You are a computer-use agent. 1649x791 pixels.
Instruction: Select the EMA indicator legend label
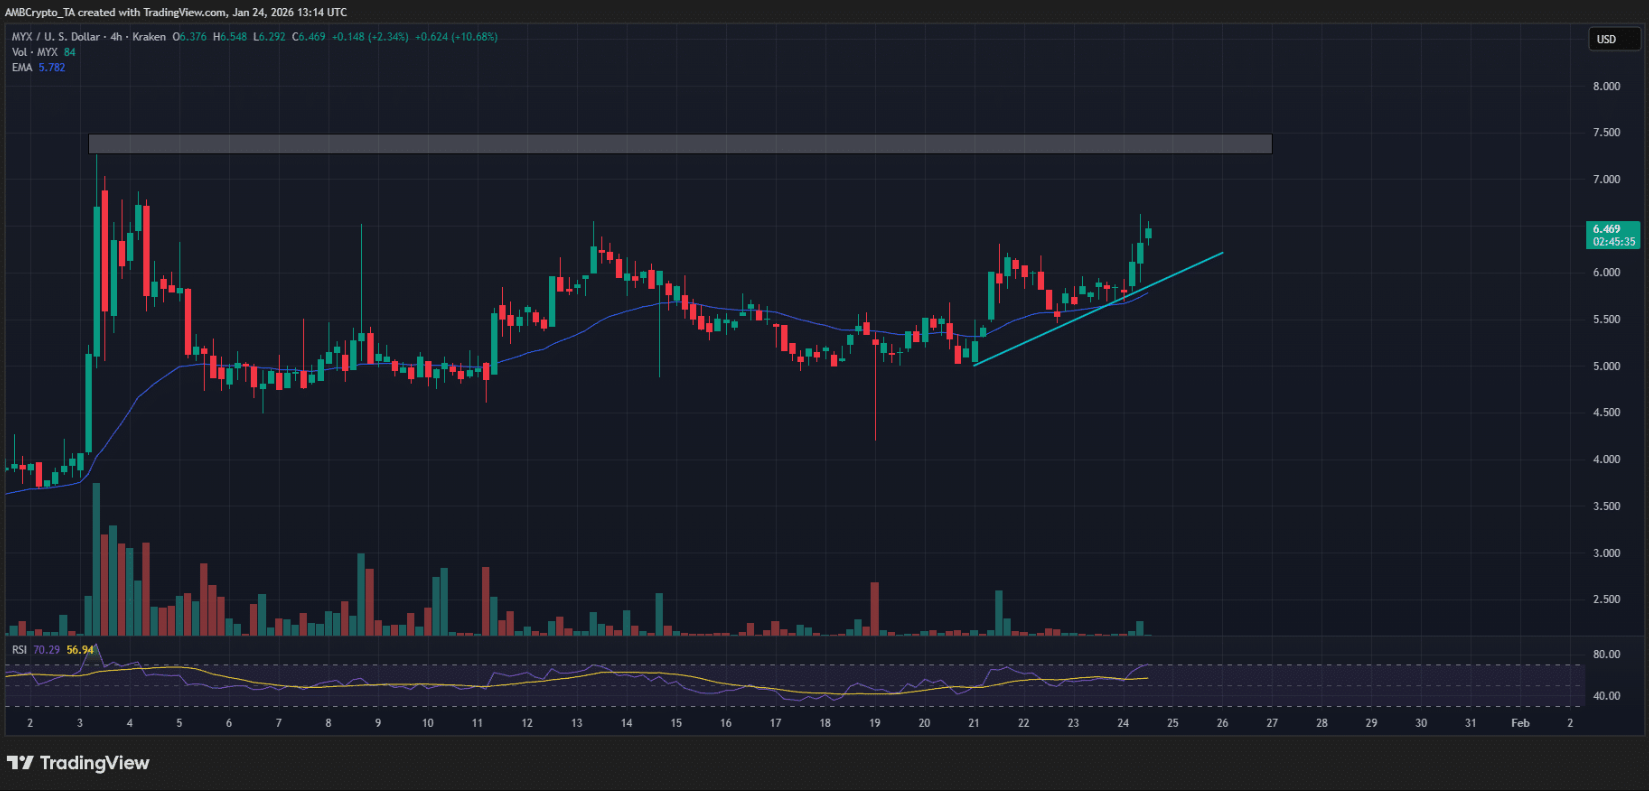22,67
